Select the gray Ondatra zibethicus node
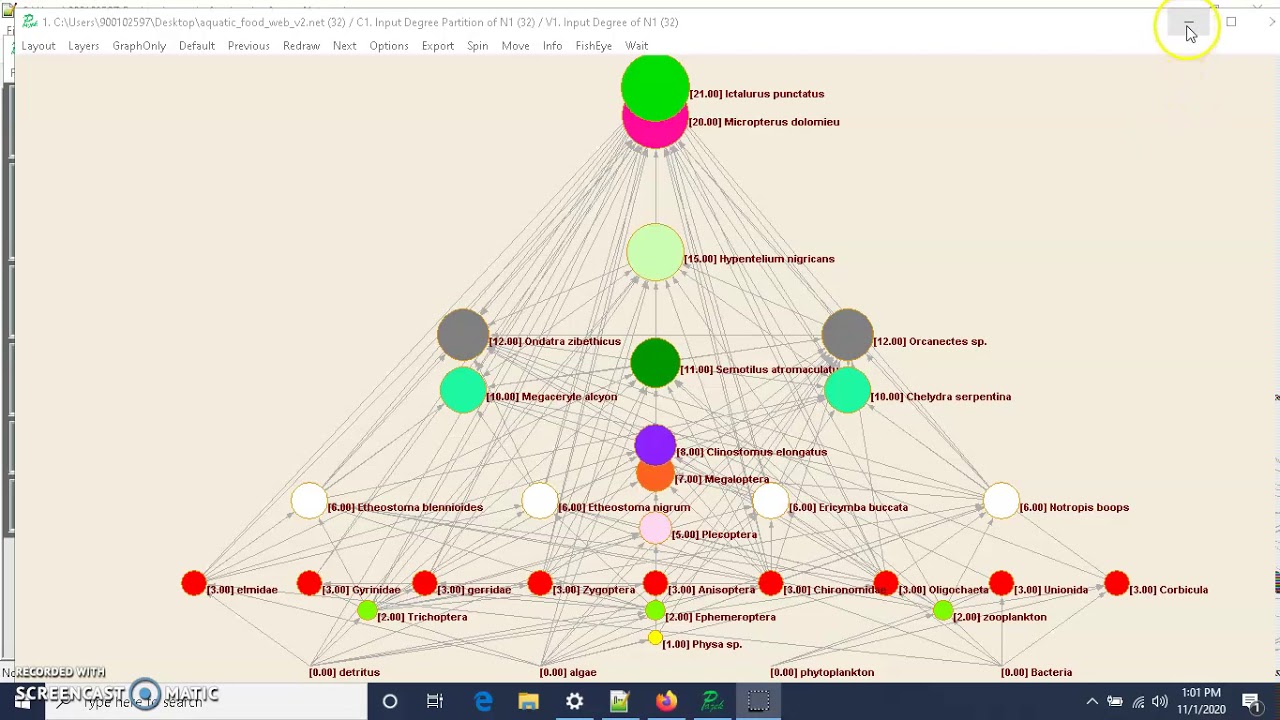Image resolution: width=1280 pixels, height=720 pixels. tap(463, 334)
